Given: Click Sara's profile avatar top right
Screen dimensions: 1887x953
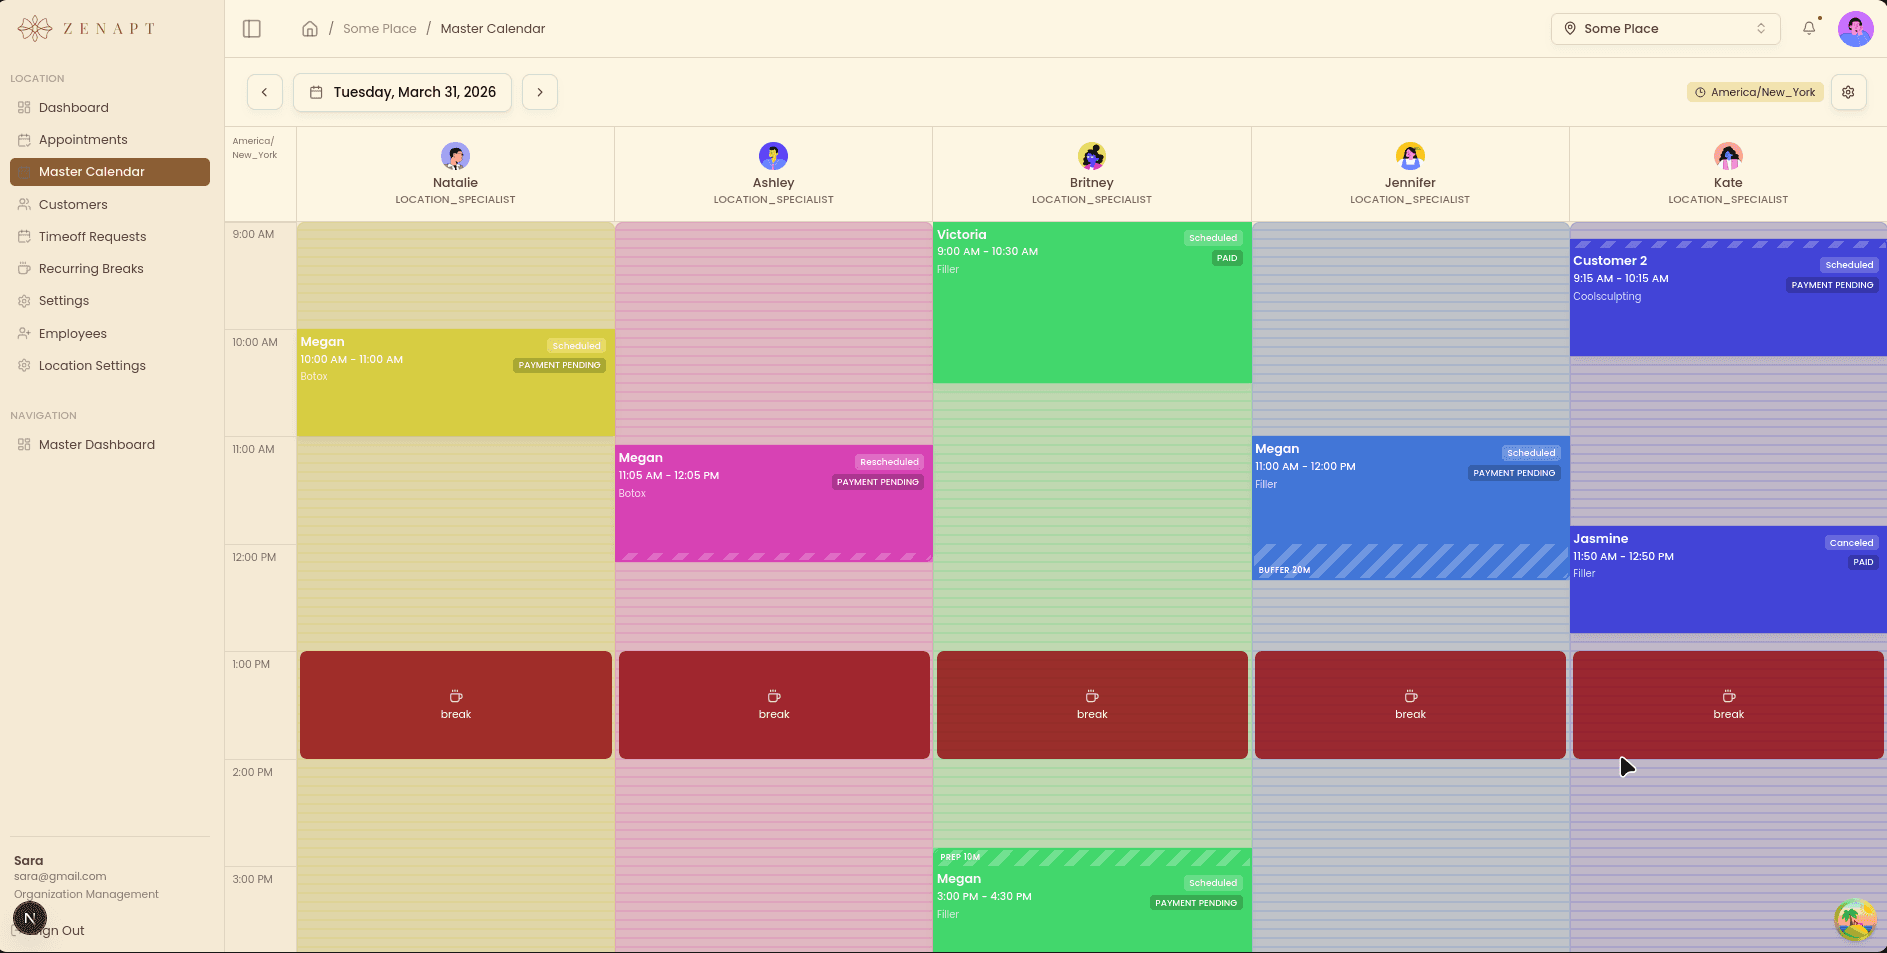Looking at the screenshot, I should point(1855,28).
